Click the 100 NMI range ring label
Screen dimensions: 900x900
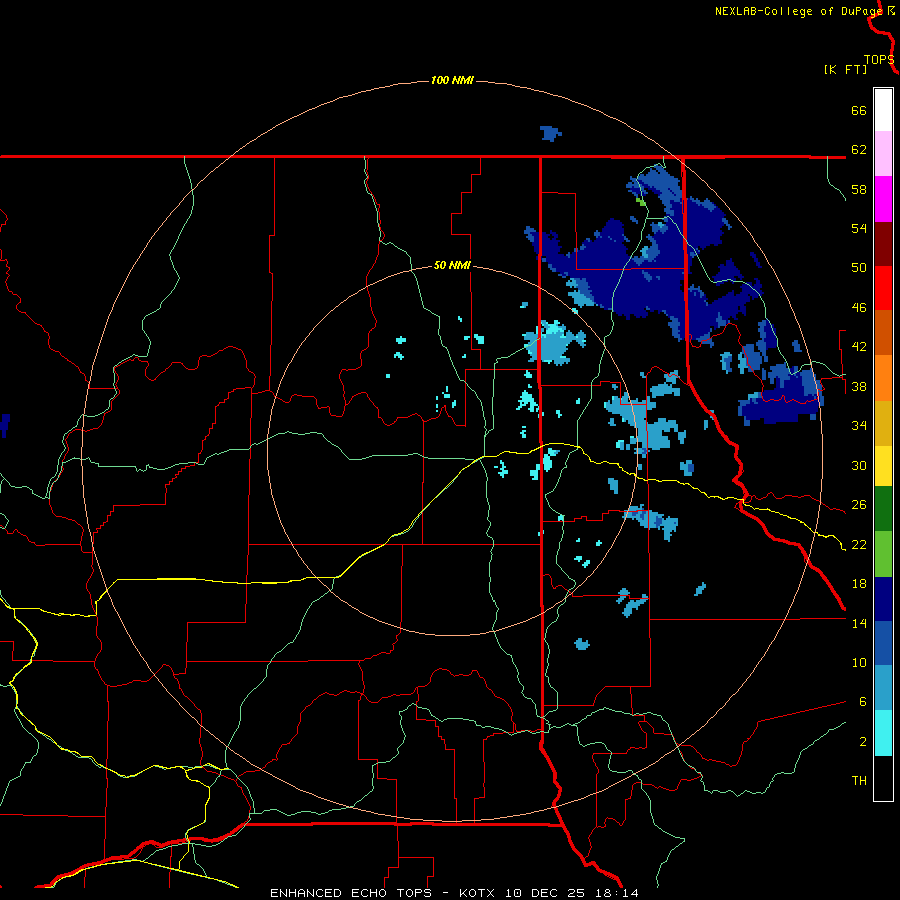(x=452, y=80)
